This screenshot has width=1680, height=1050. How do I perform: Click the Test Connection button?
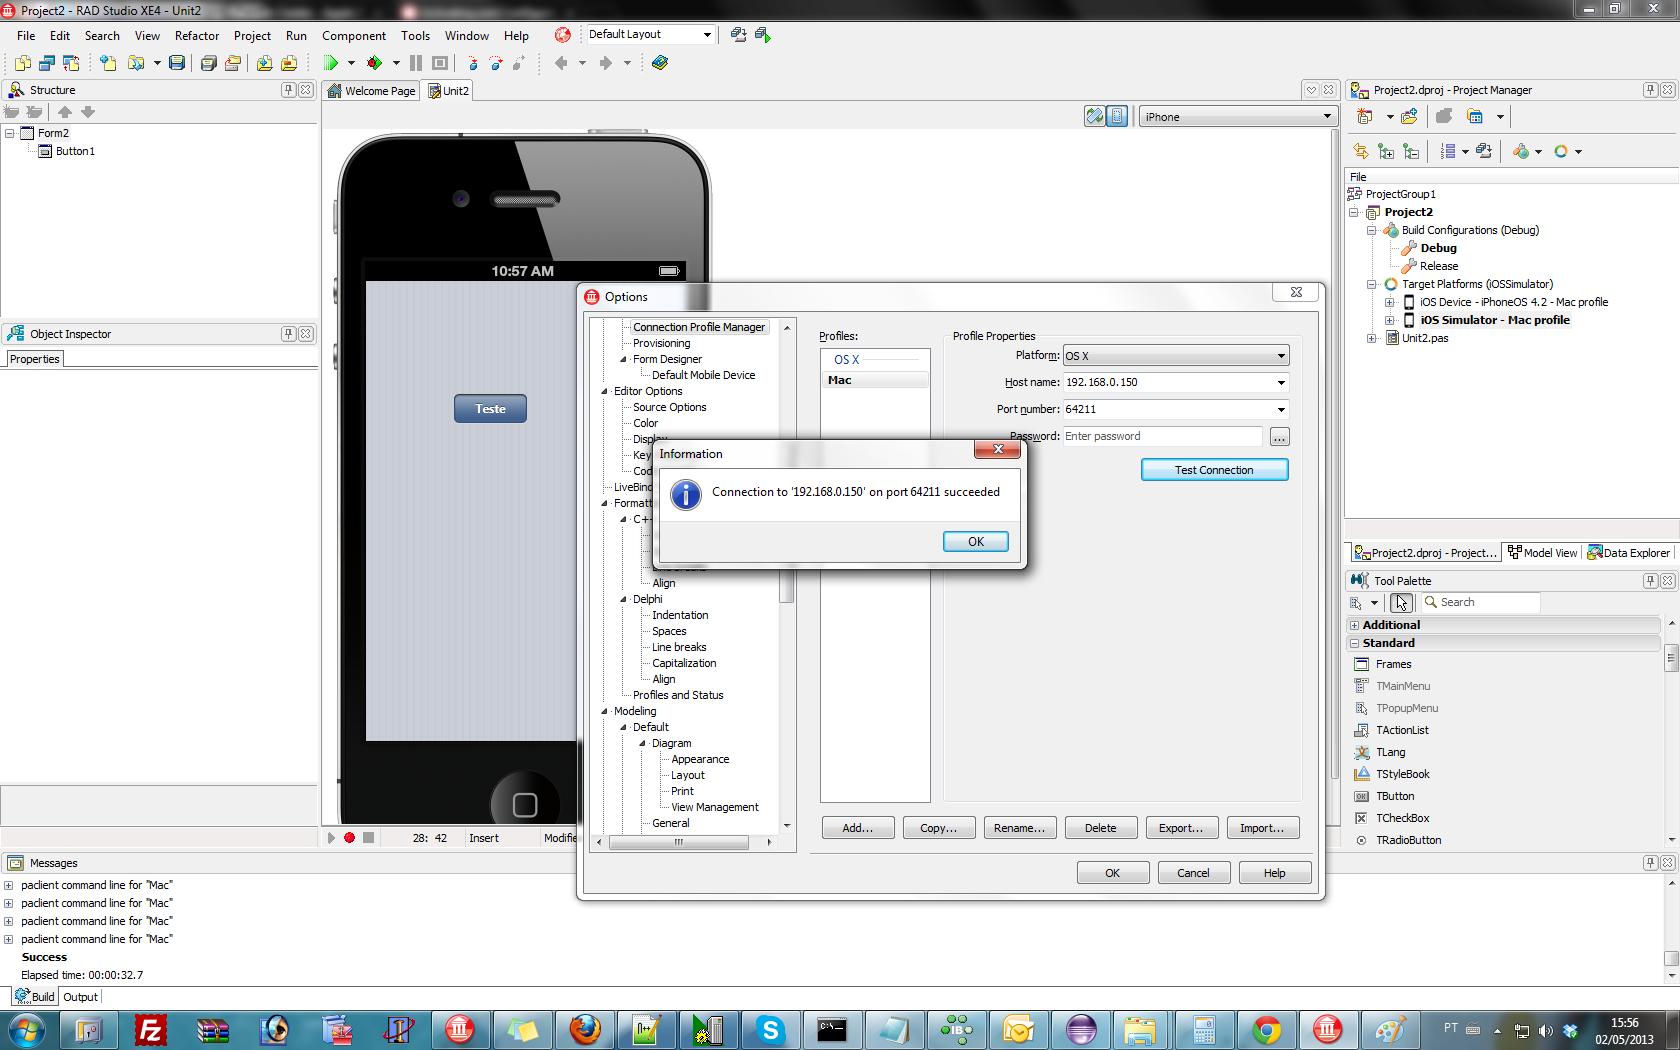click(1214, 470)
